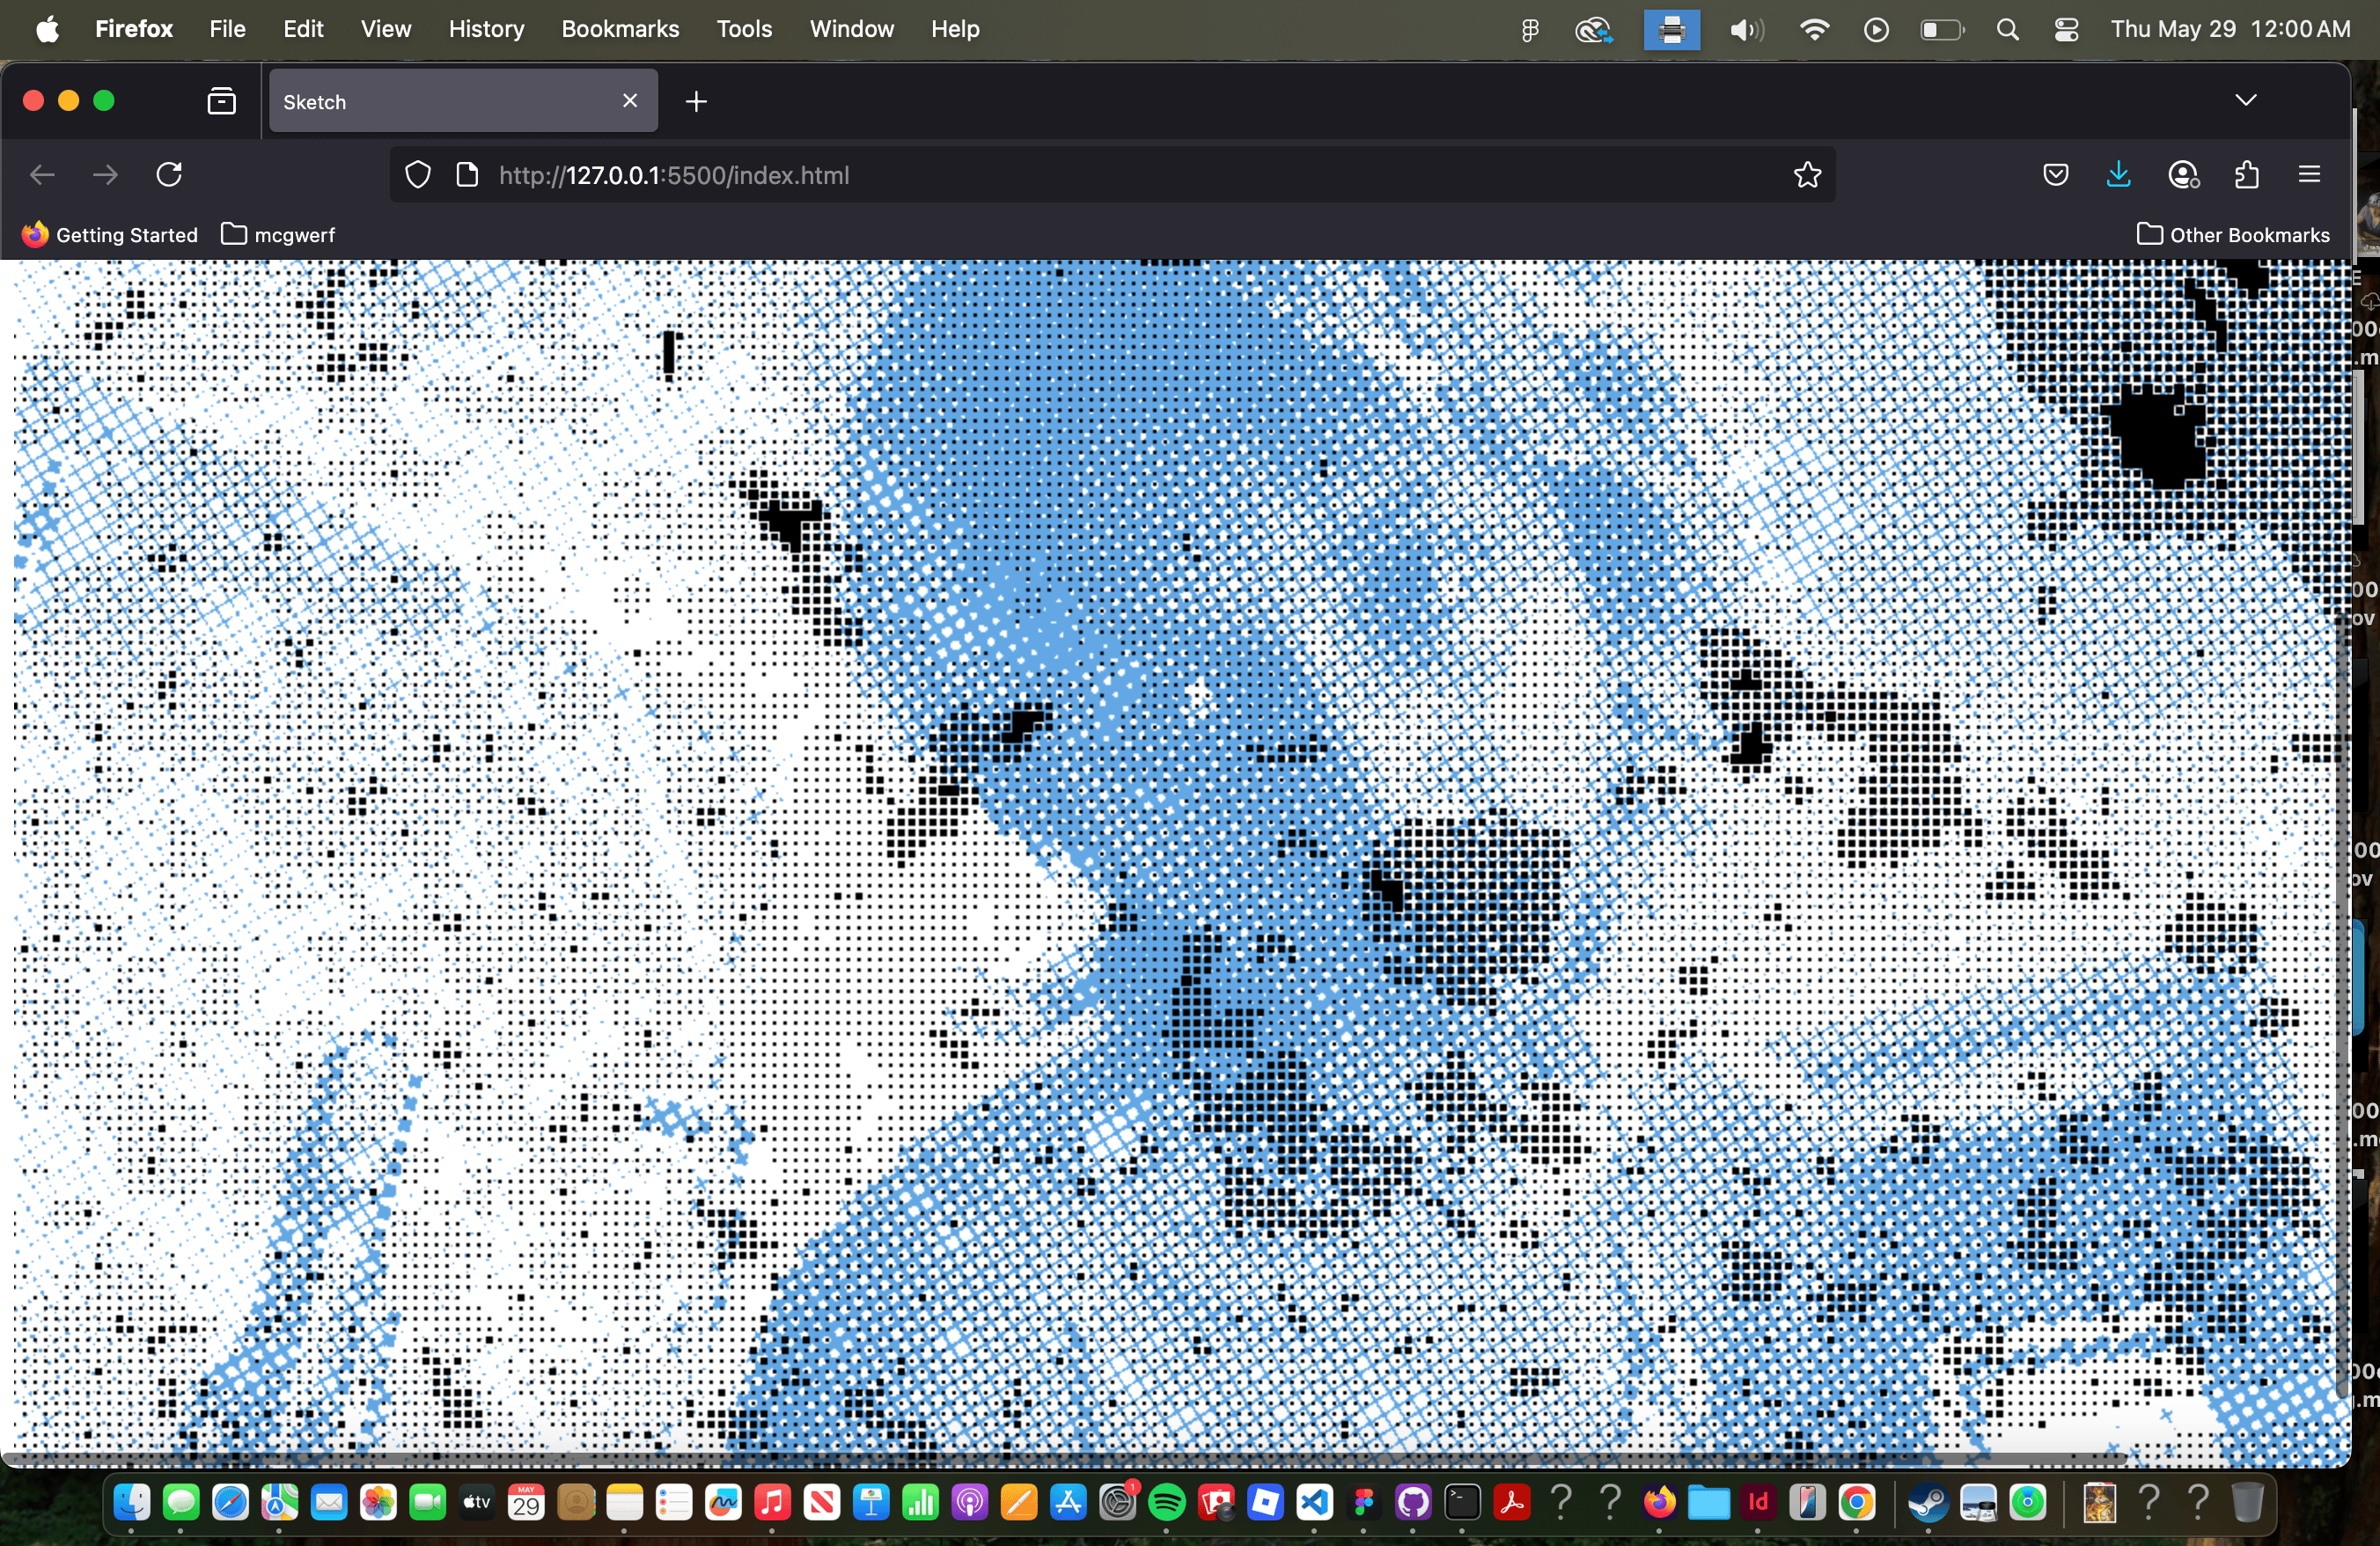This screenshot has height=1546, width=2380.
Task: Open the Downloads panel
Action: tap(2118, 175)
